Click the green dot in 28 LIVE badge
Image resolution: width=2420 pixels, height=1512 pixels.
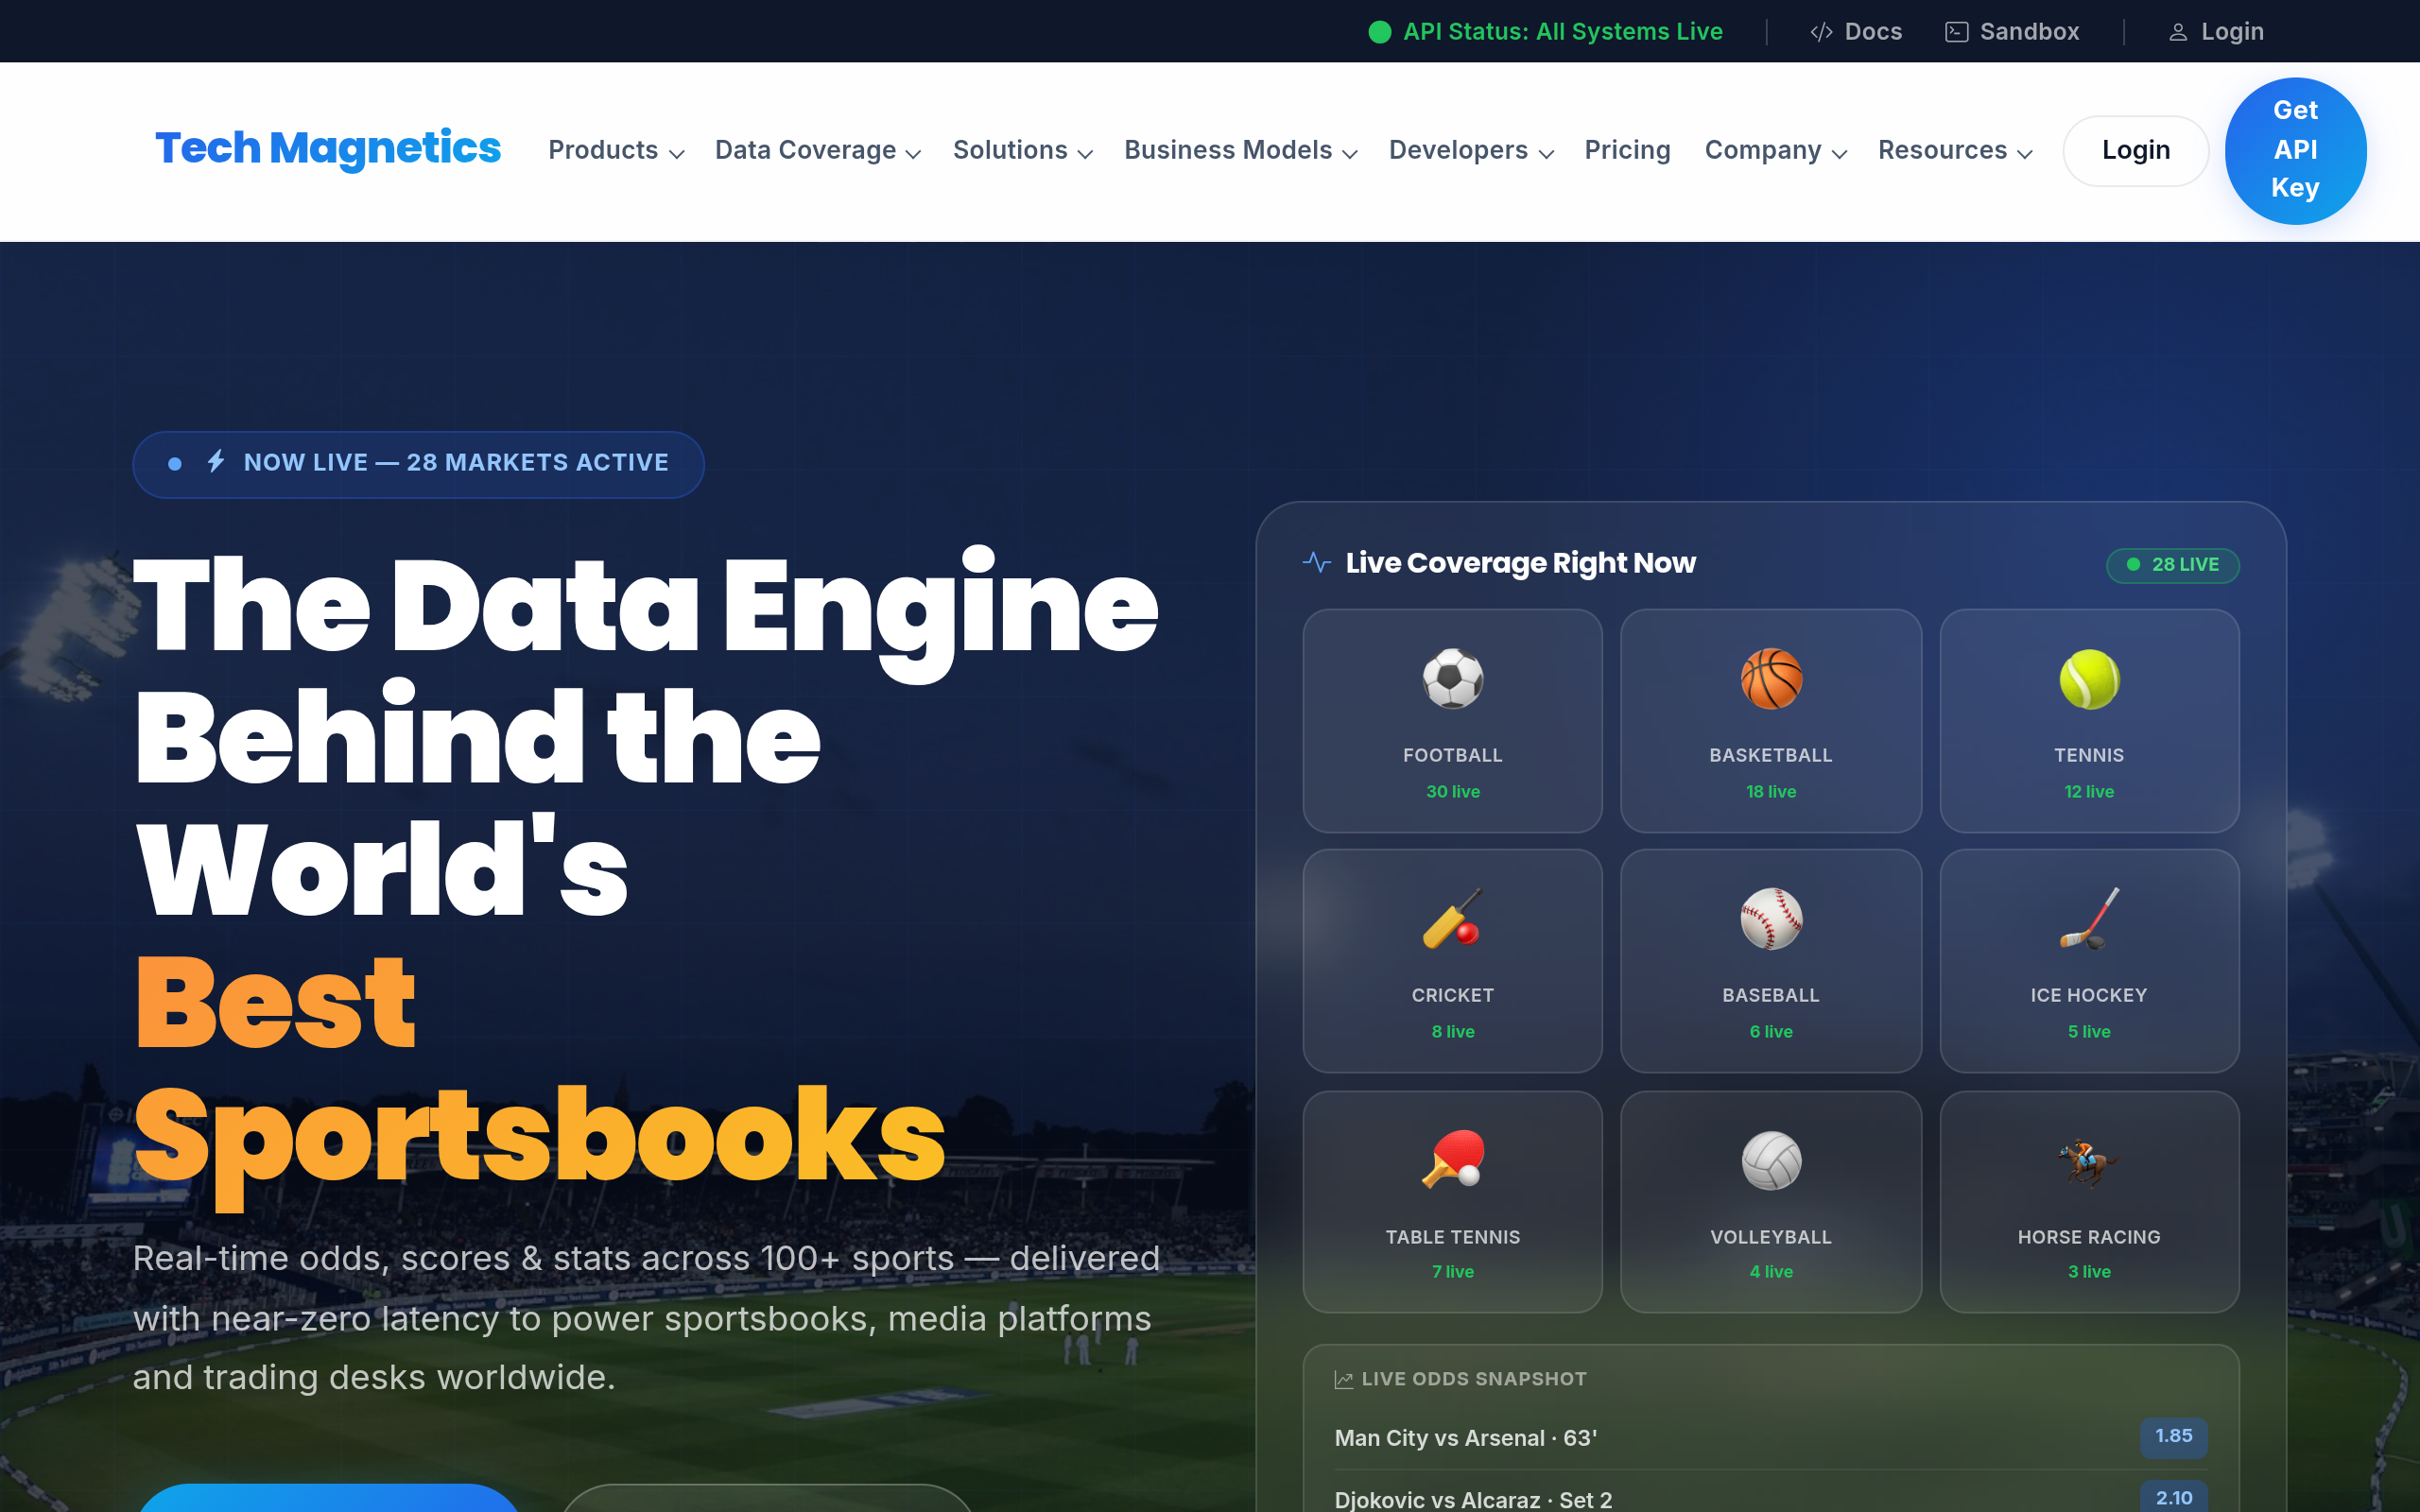(x=2133, y=565)
